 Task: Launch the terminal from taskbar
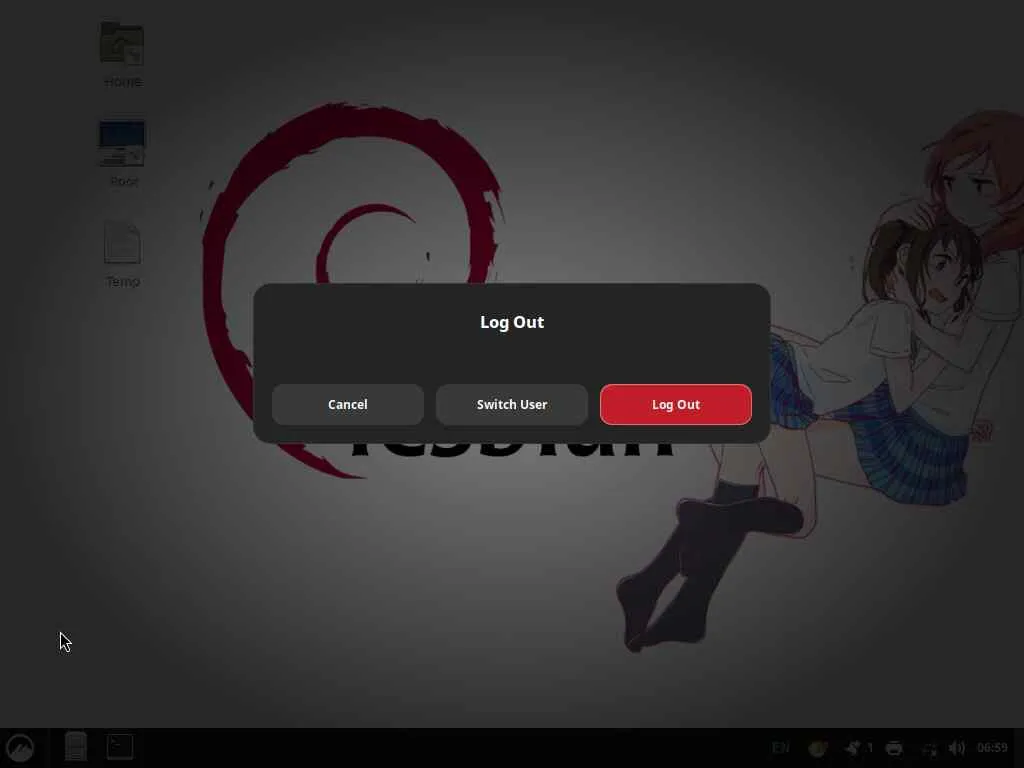pyautogui.click(x=121, y=746)
